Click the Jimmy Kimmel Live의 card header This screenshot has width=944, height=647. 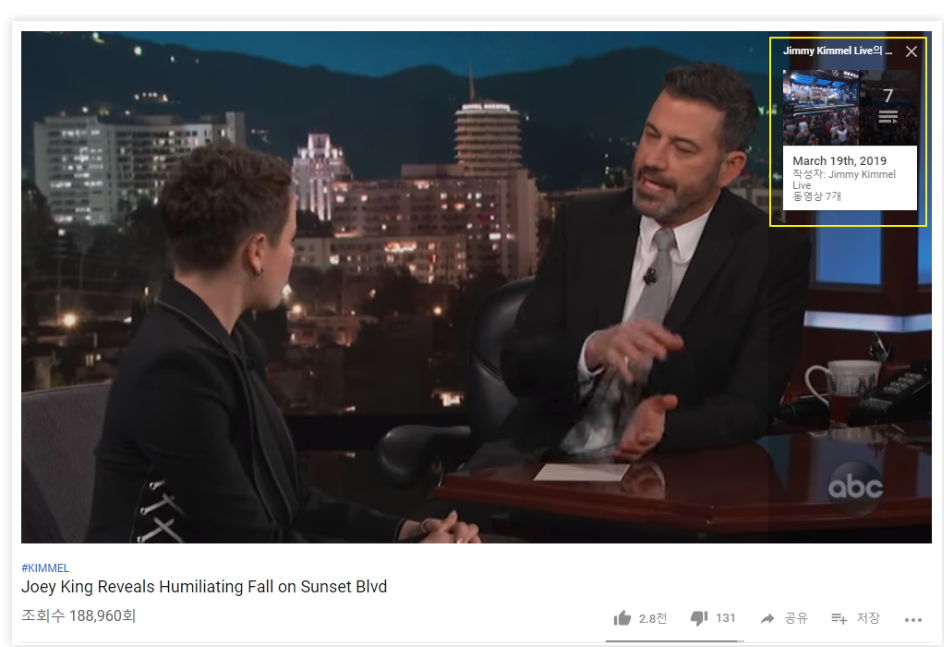[x=837, y=51]
